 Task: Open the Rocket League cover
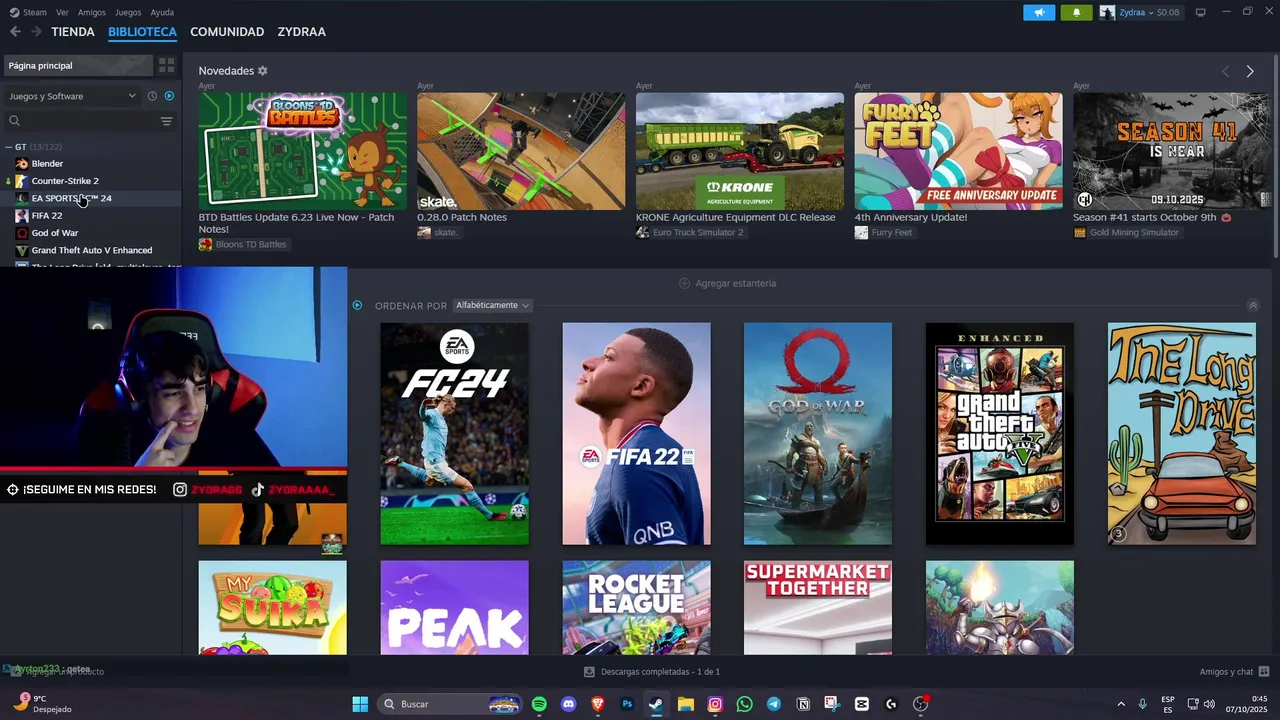pyautogui.click(x=636, y=608)
